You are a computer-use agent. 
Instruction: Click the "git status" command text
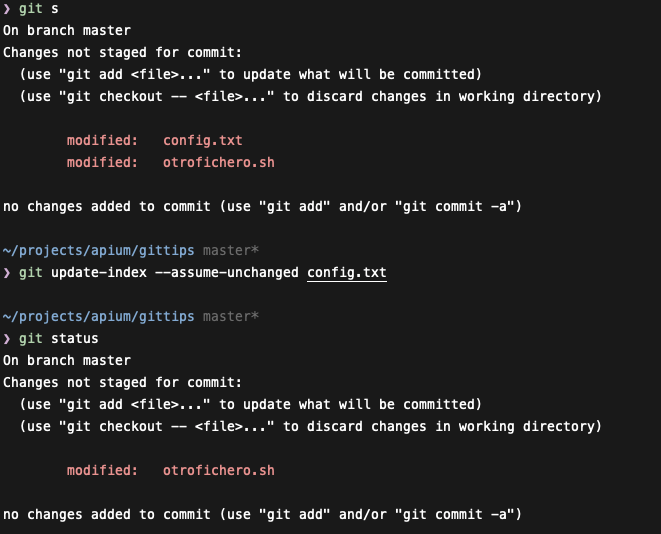59,339
